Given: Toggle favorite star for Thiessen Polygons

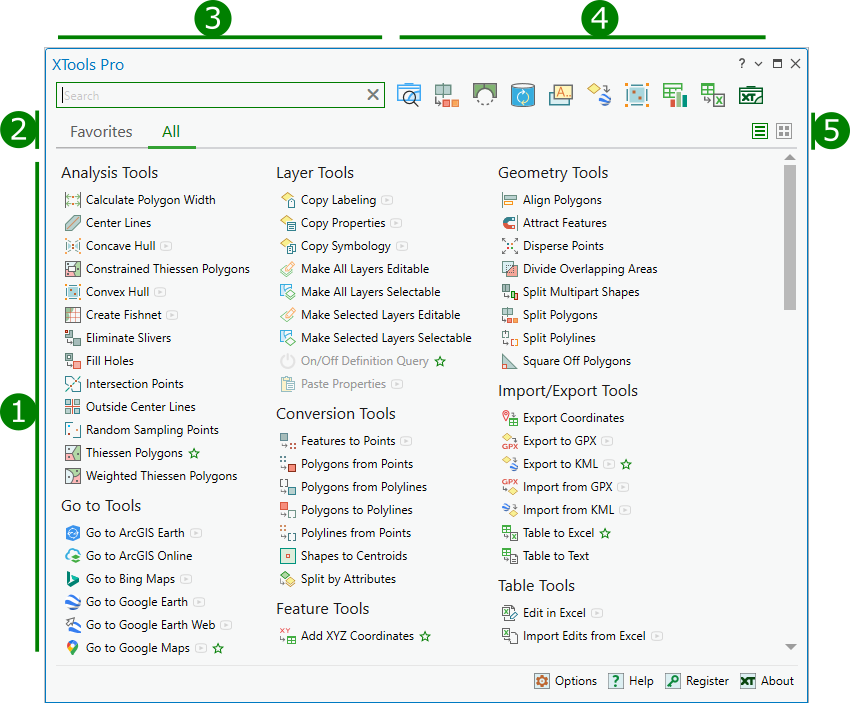Looking at the screenshot, I should (x=194, y=453).
